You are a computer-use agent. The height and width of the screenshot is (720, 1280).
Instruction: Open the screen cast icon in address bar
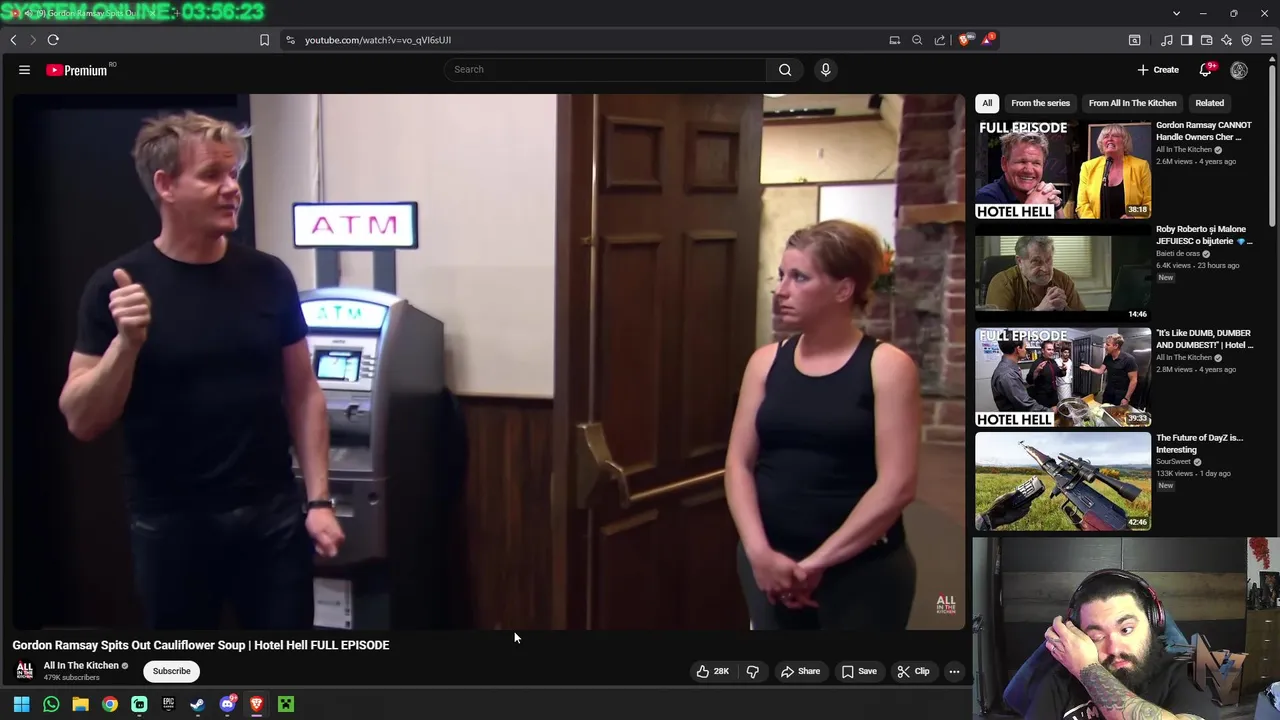coord(894,40)
